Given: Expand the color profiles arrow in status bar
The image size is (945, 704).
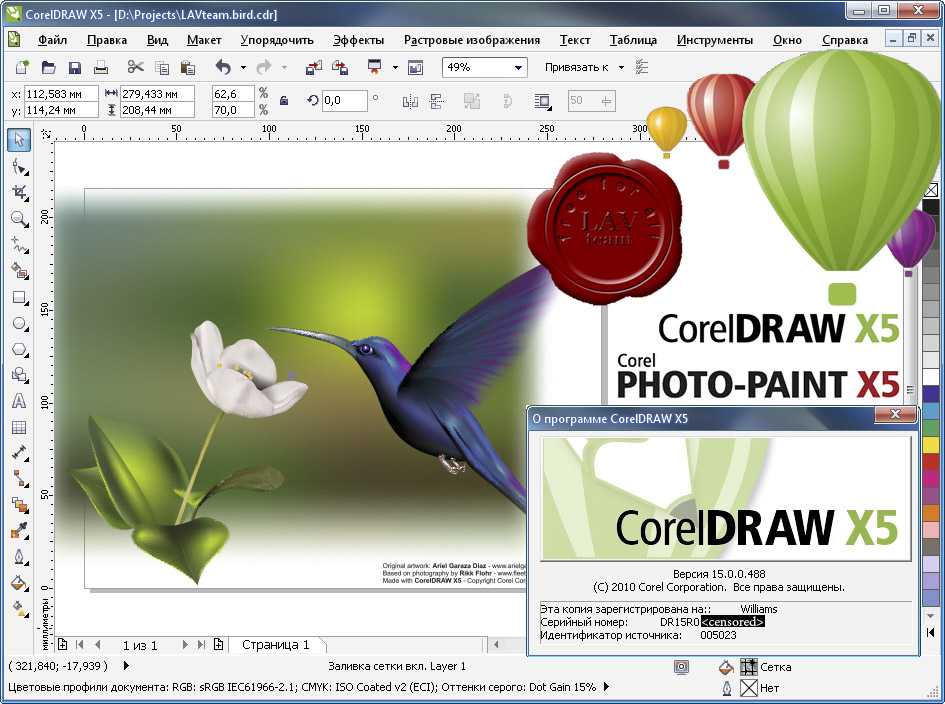Looking at the screenshot, I should click(x=606, y=686).
